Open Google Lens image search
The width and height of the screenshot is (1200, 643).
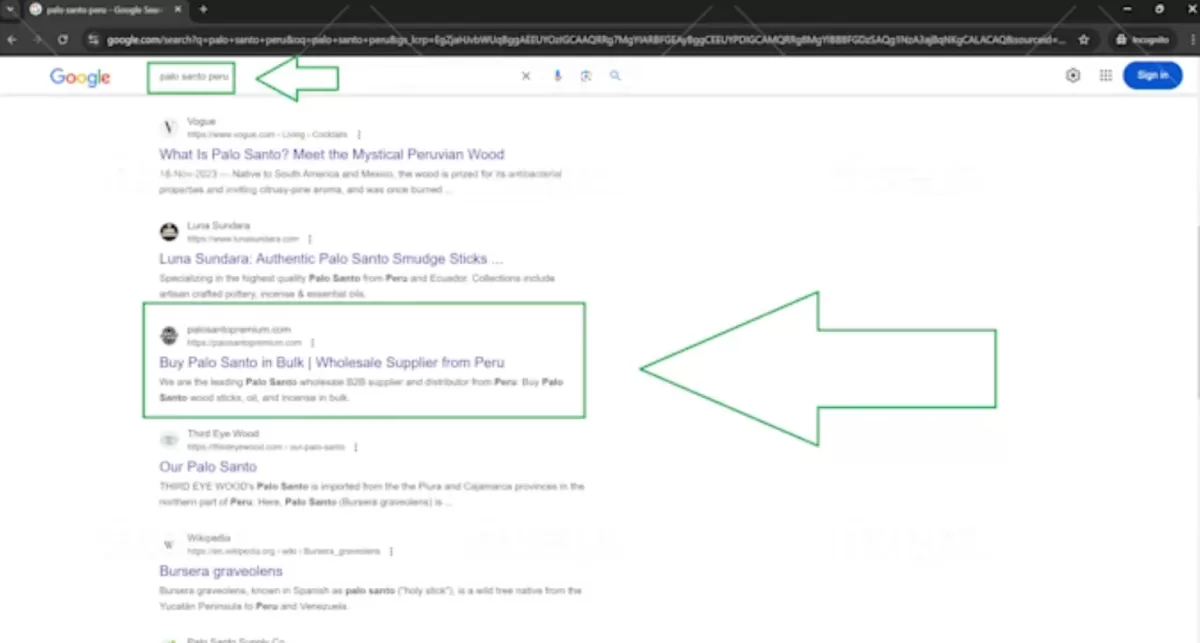point(586,76)
